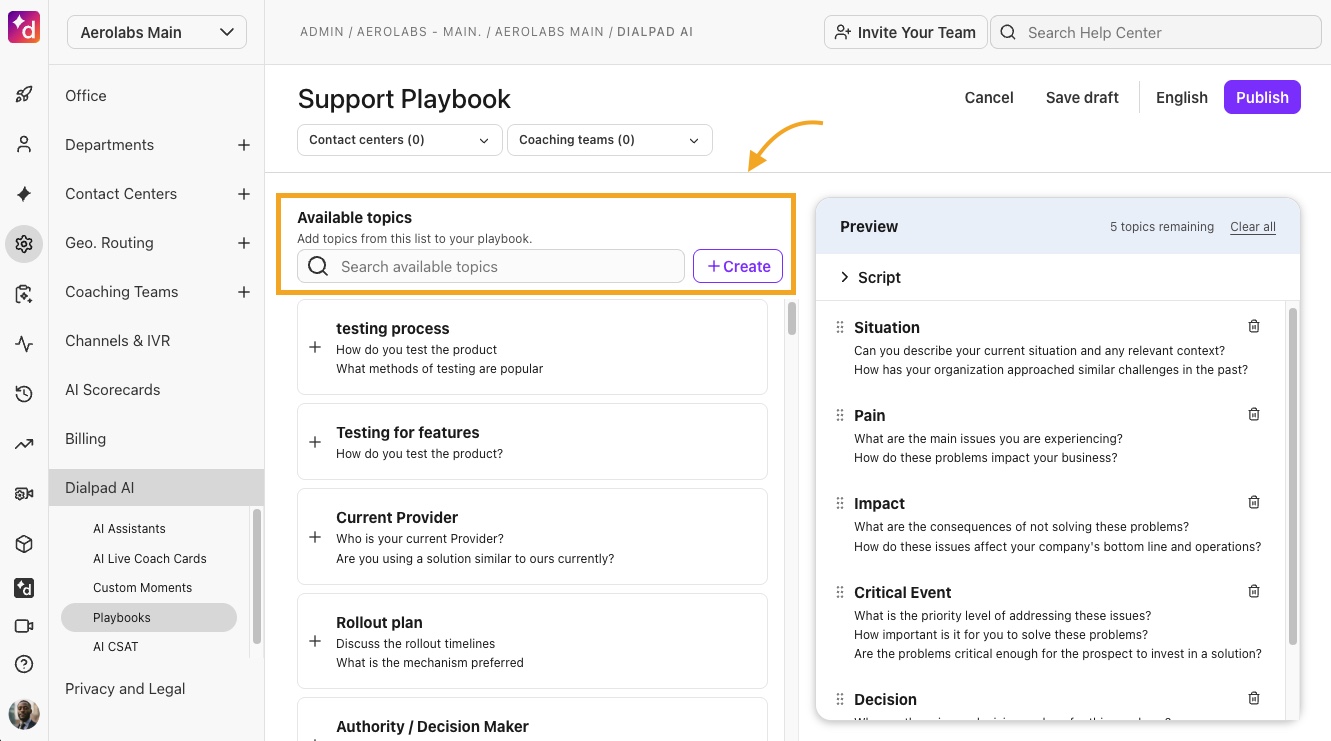Open the user avatar photo
Image resolution: width=1331 pixels, height=741 pixels.
point(24,713)
